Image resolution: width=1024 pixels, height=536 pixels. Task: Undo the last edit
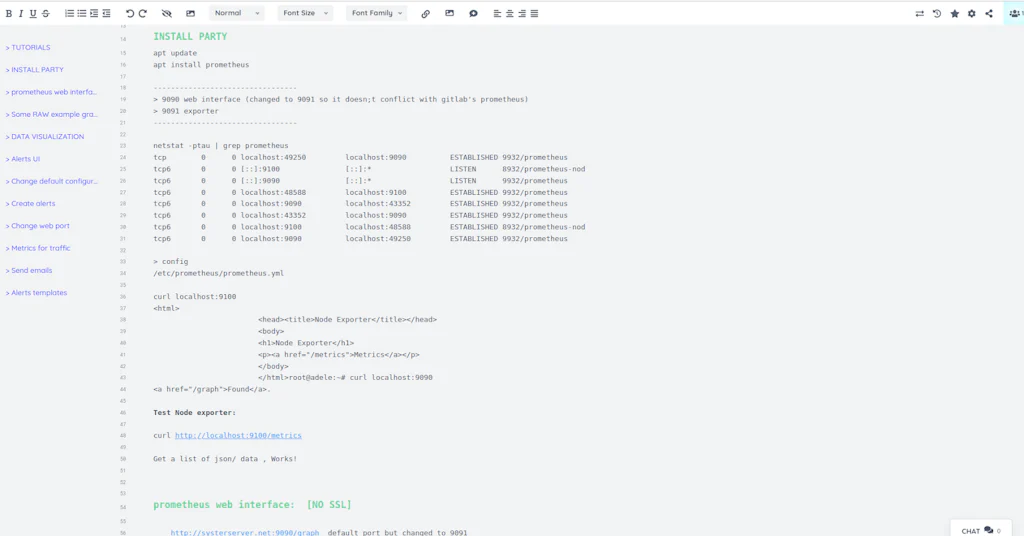coord(130,13)
